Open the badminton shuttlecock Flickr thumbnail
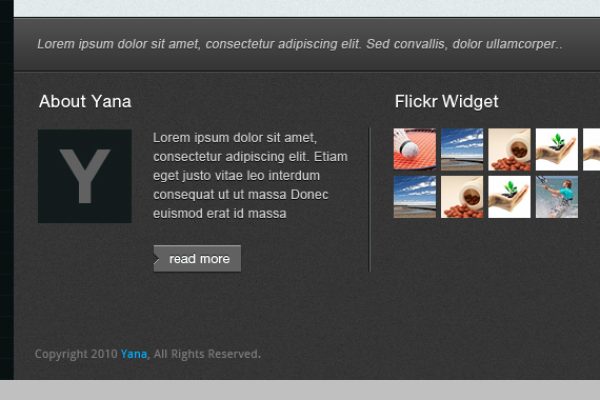This screenshot has height=400, width=600. 415,149
